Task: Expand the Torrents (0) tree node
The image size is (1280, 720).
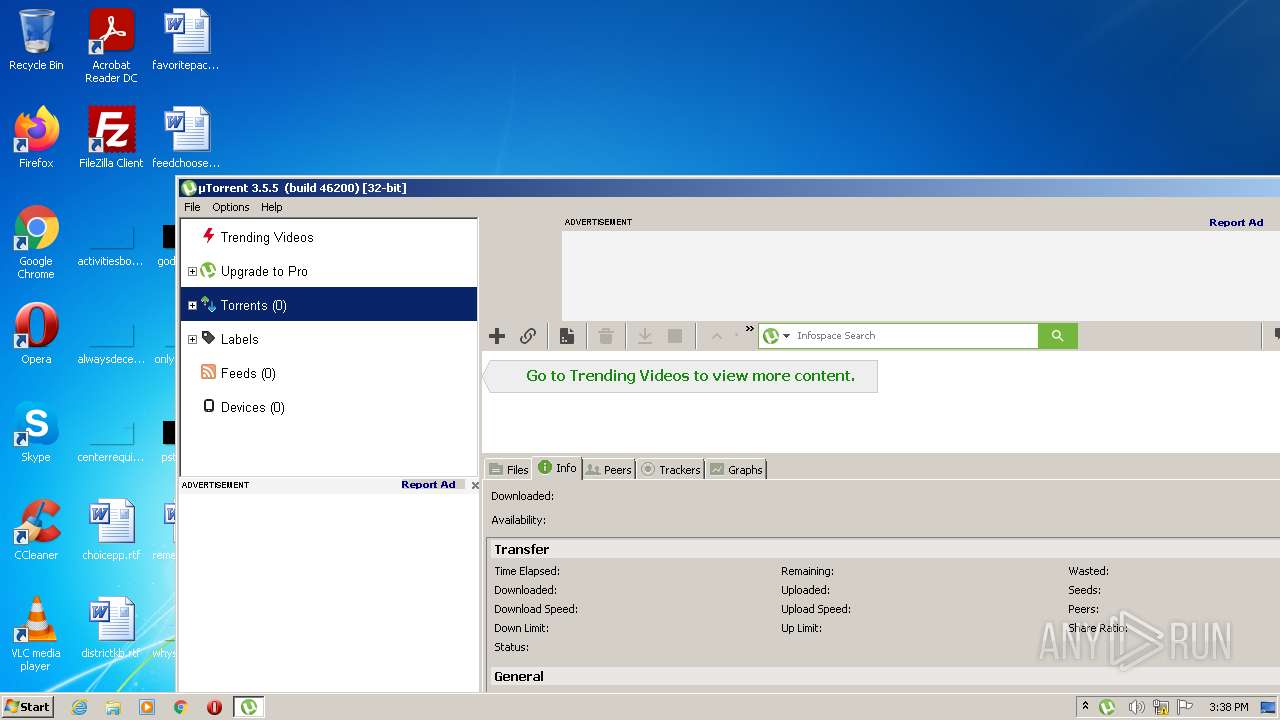Action: pos(192,305)
